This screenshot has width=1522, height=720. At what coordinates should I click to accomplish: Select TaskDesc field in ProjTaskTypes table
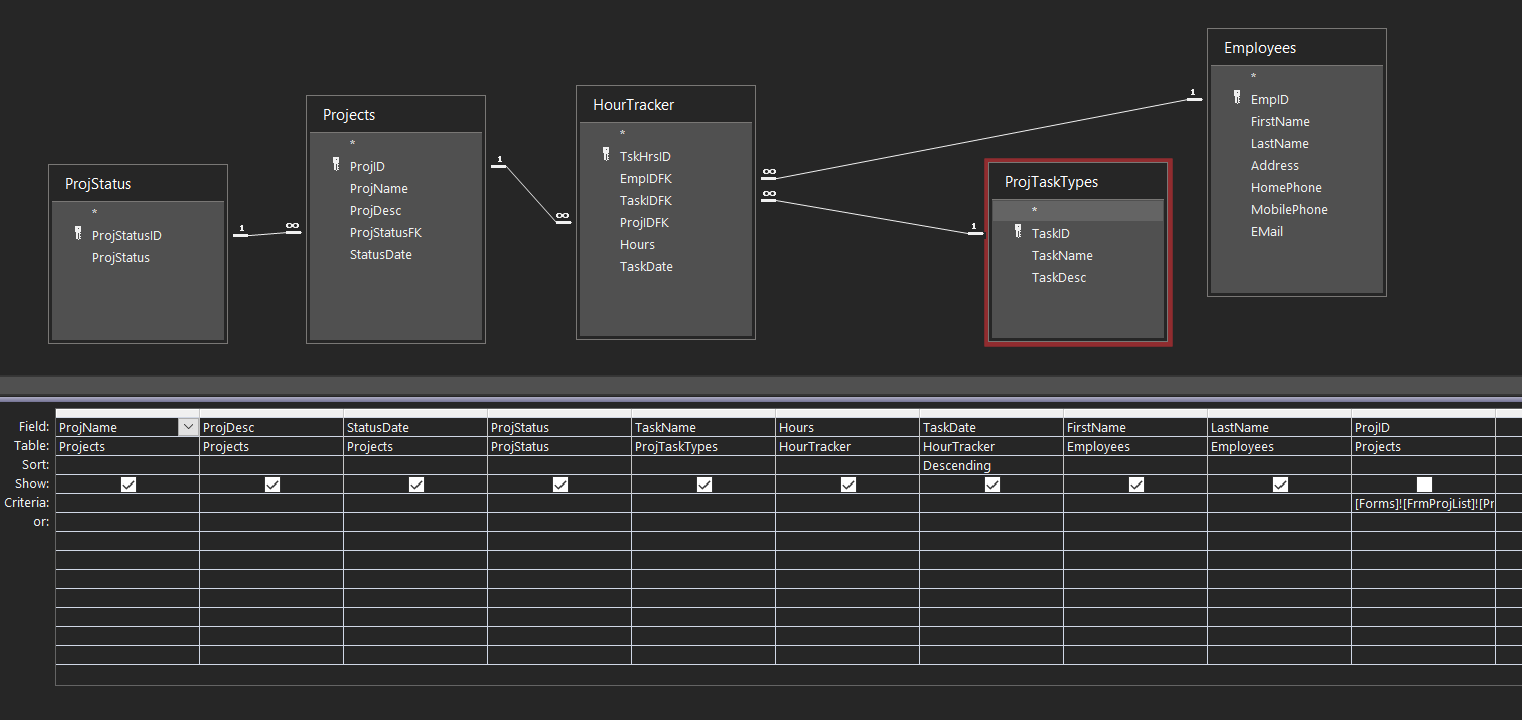pyautogui.click(x=1059, y=278)
